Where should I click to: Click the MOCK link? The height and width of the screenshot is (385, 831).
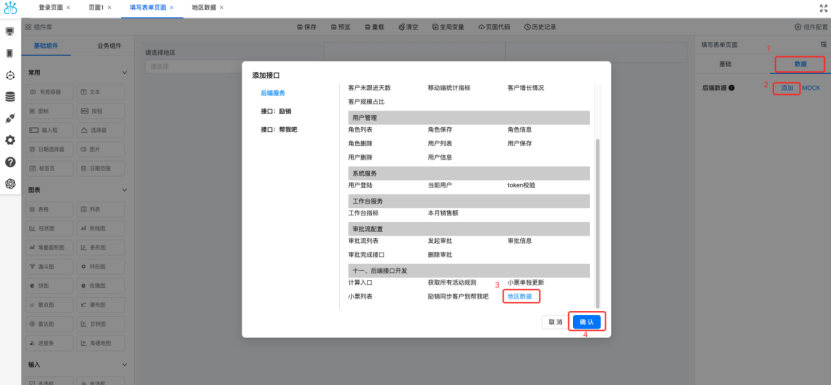pyautogui.click(x=811, y=88)
